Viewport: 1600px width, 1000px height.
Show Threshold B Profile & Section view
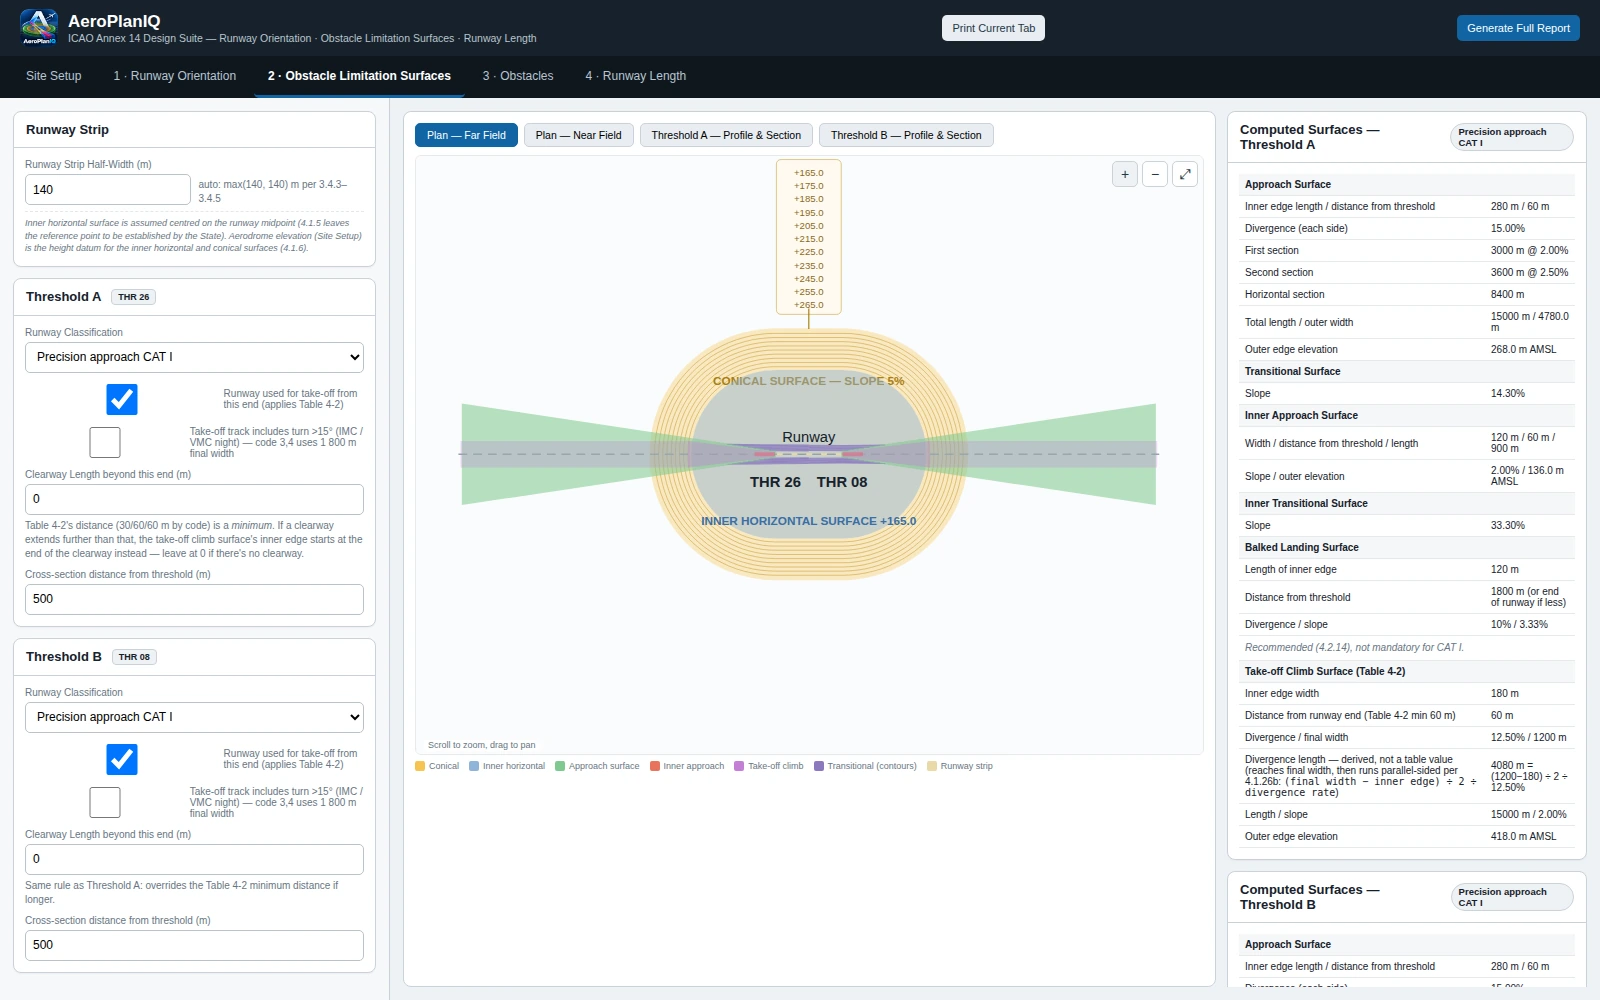pos(906,135)
